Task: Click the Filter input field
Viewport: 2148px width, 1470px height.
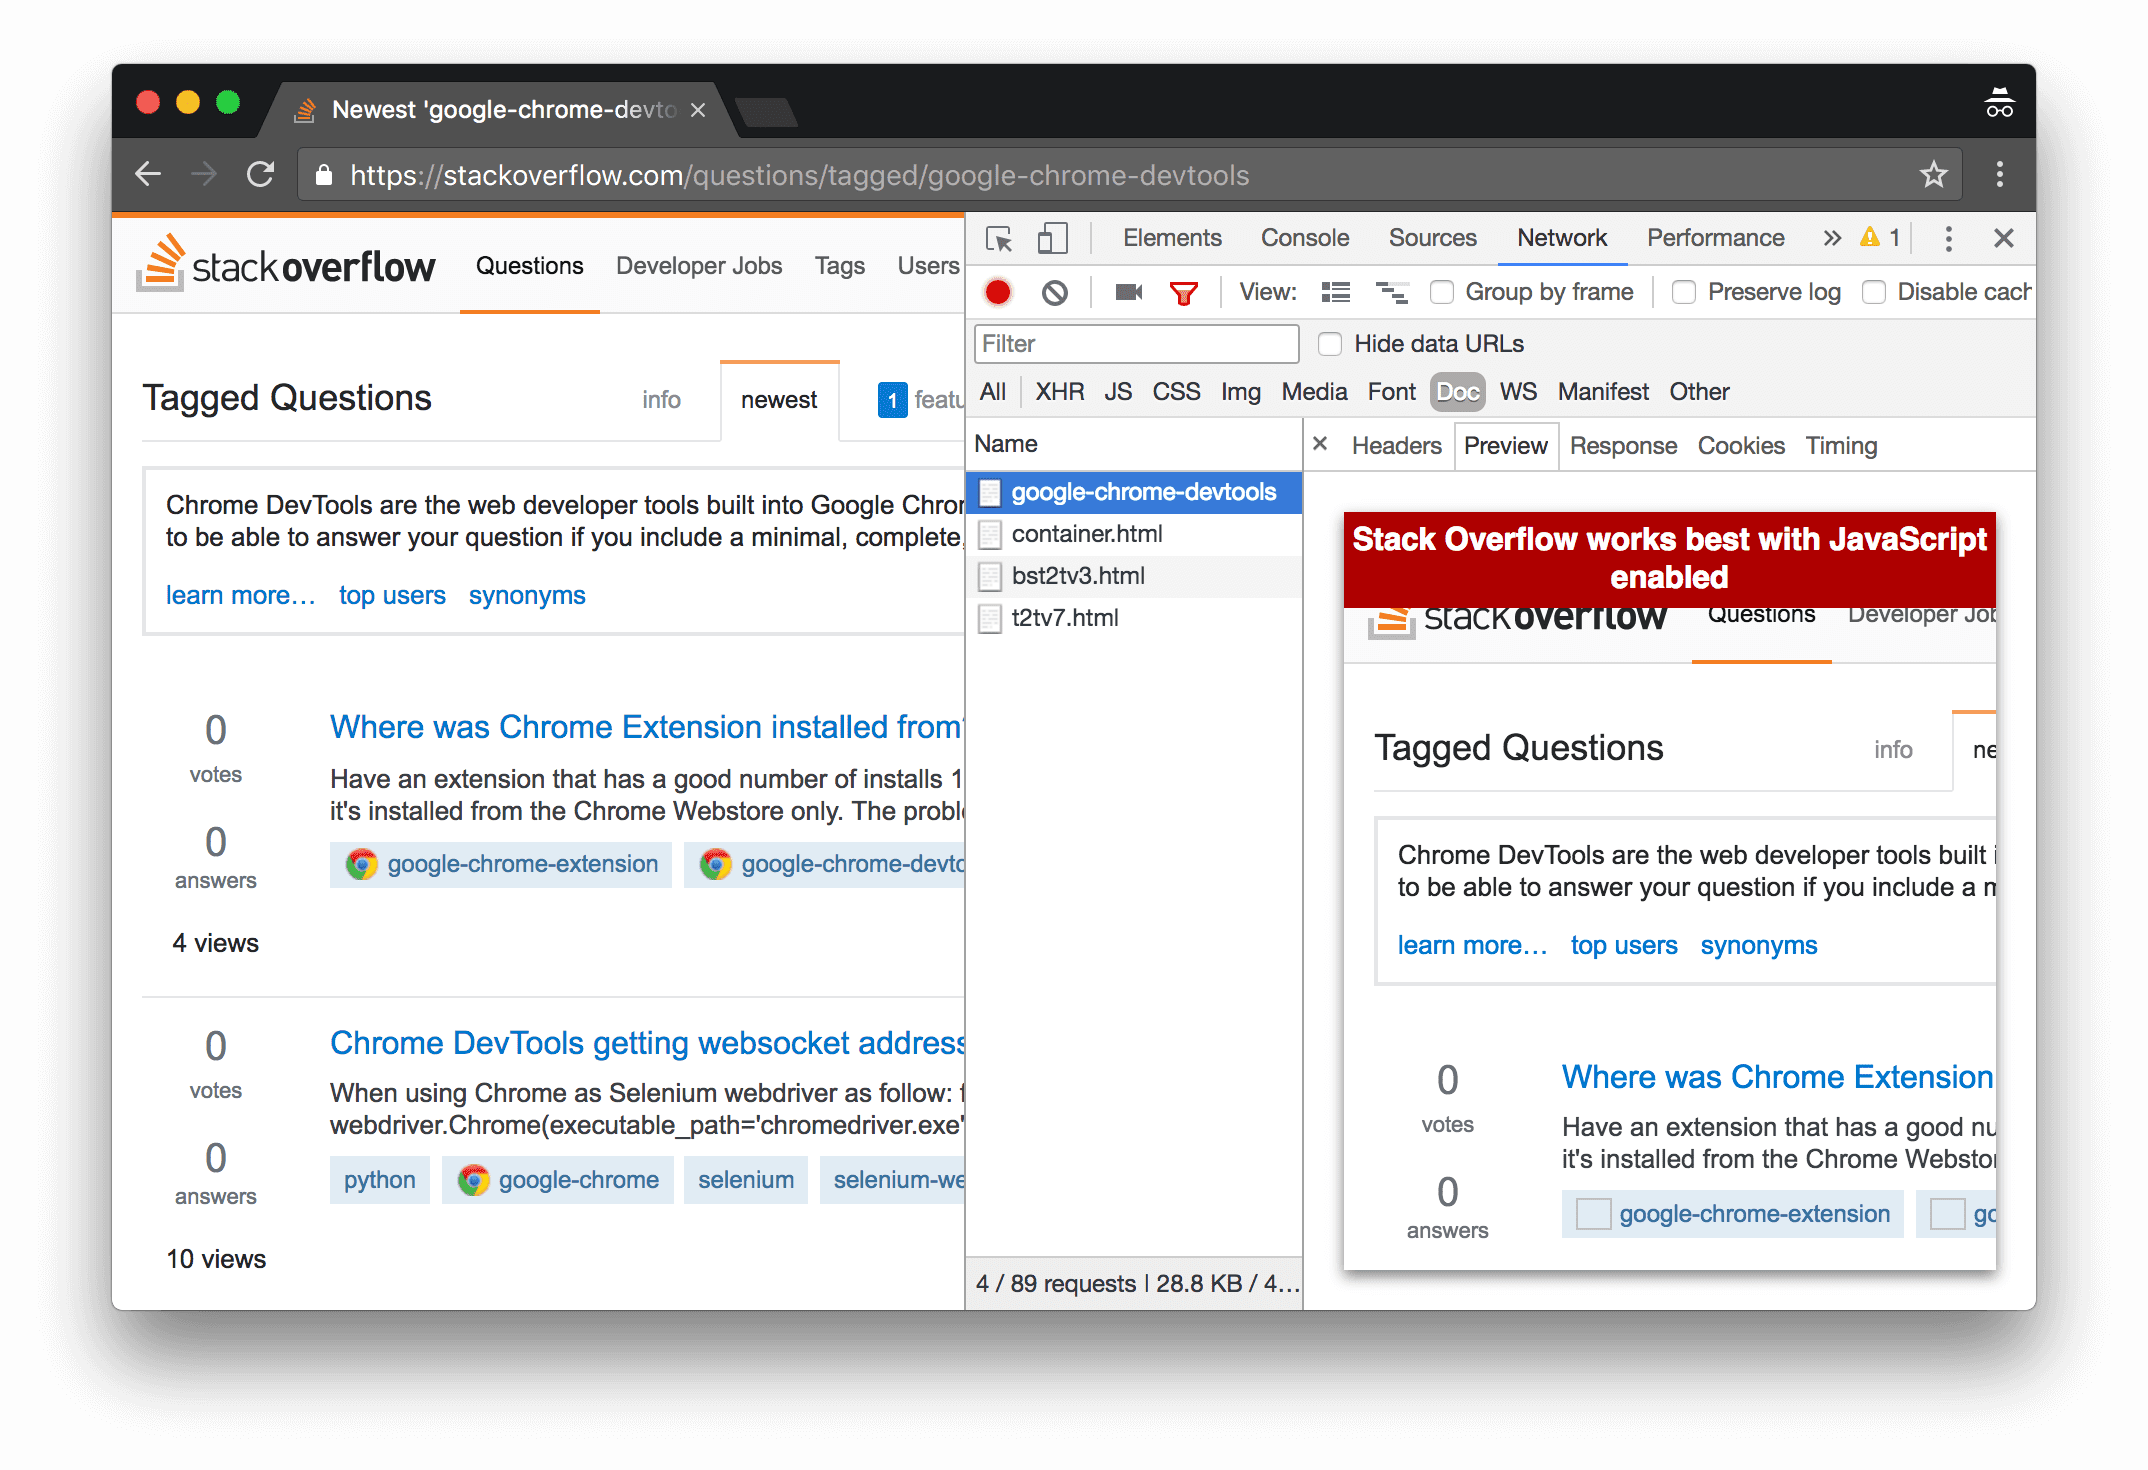Action: [1136, 344]
